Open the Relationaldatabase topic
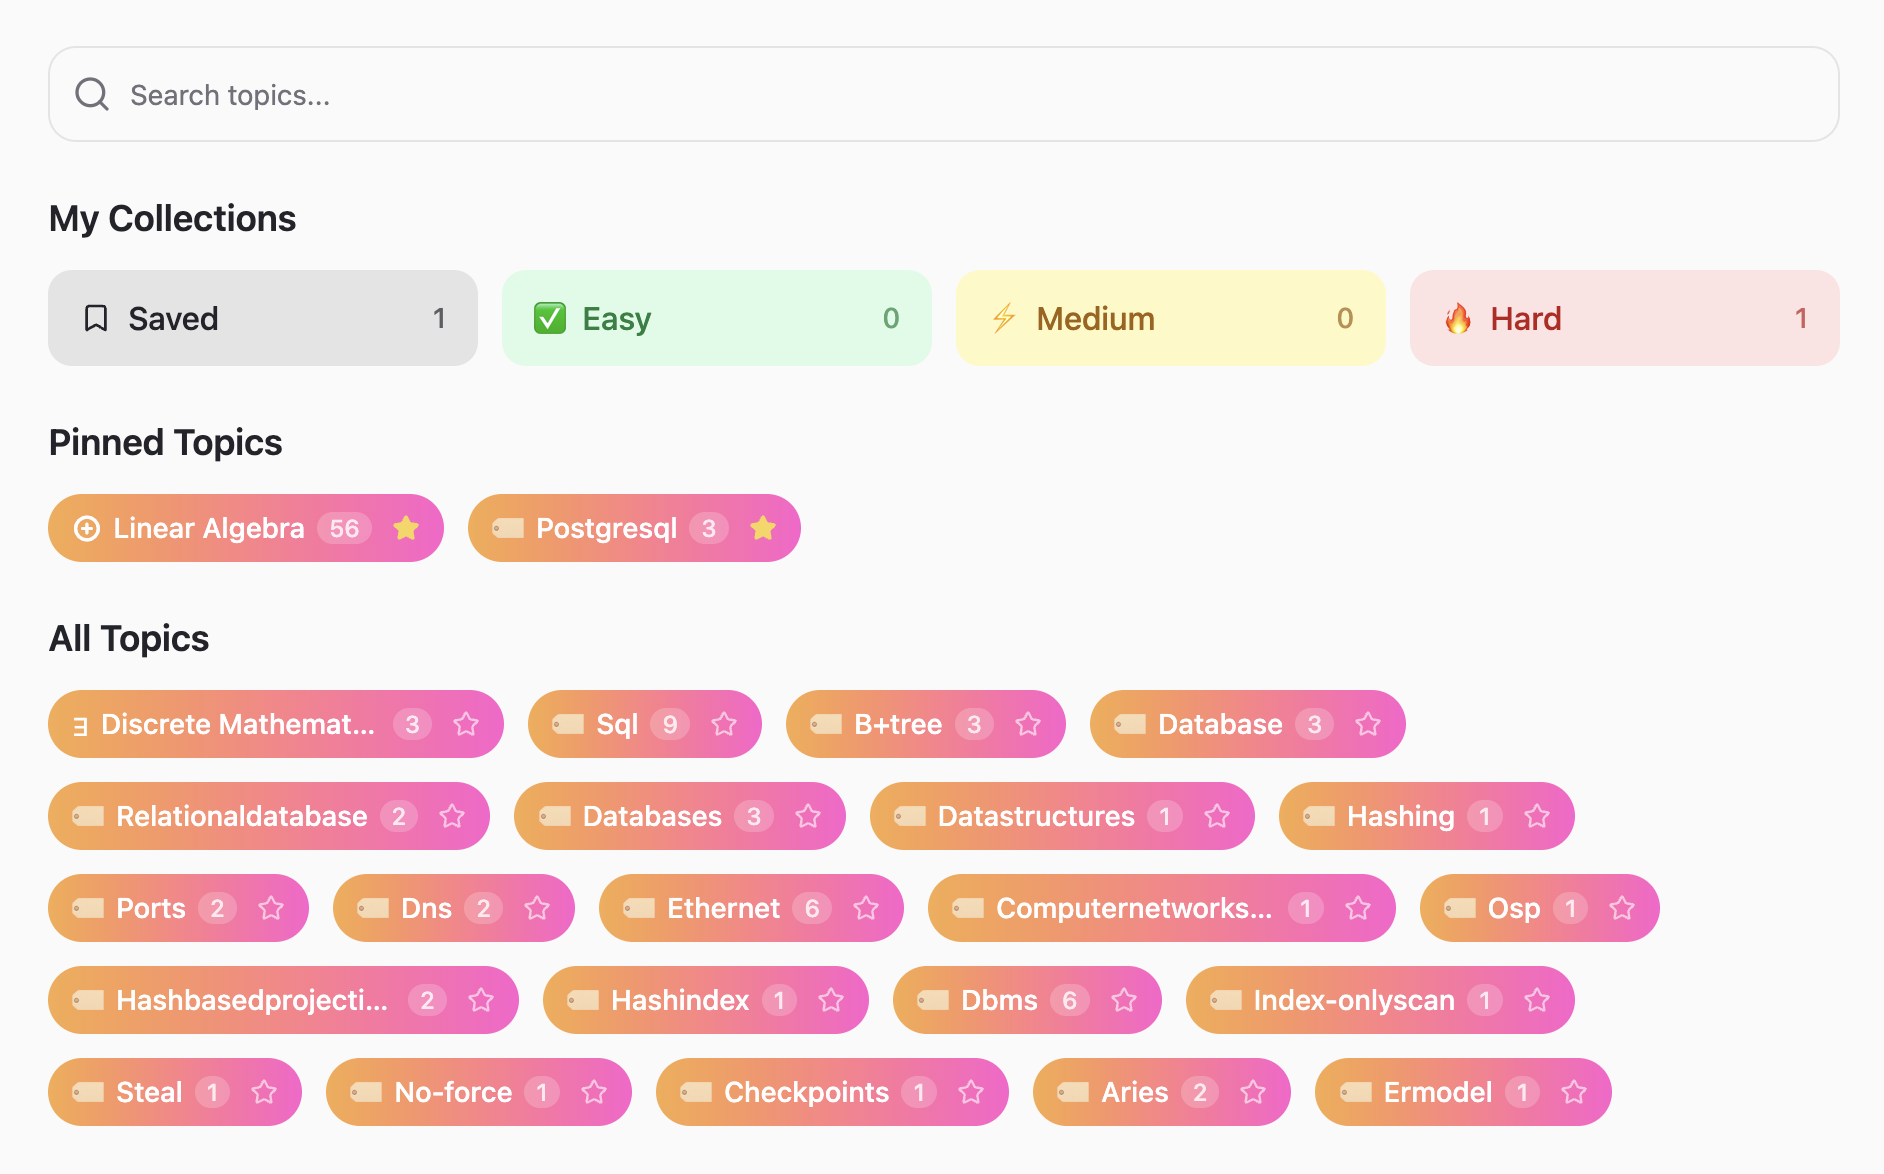The width and height of the screenshot is (1884, 1174). point(269,816)
